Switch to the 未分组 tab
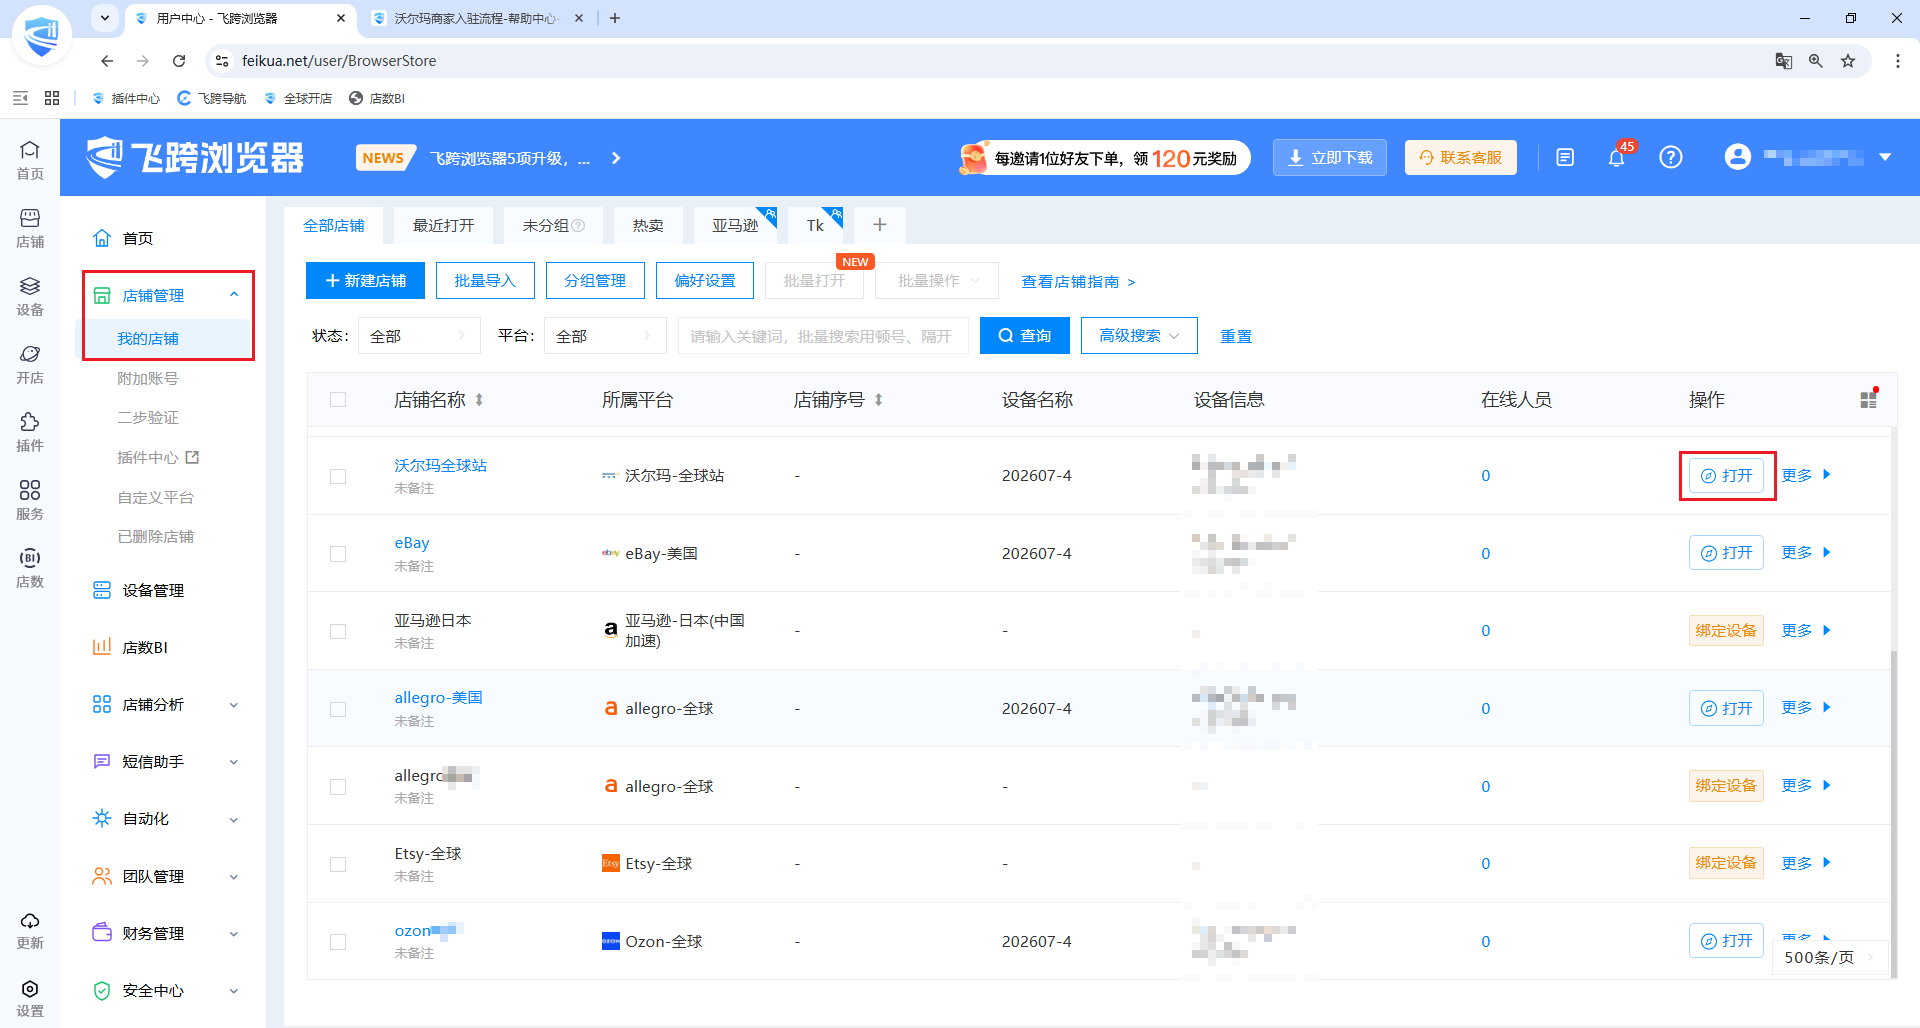Viewport: 1920px width, 1028px height. [553, 226]
